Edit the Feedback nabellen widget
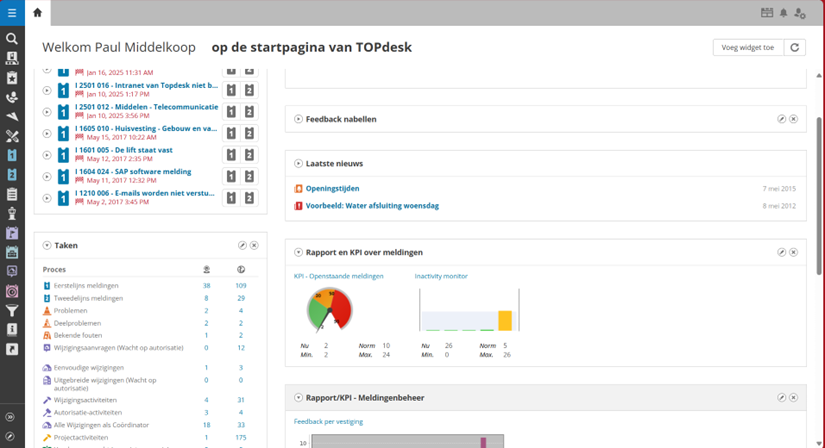Image resolution: width=825 pixels, height=448 pixels. coord(782,119)
